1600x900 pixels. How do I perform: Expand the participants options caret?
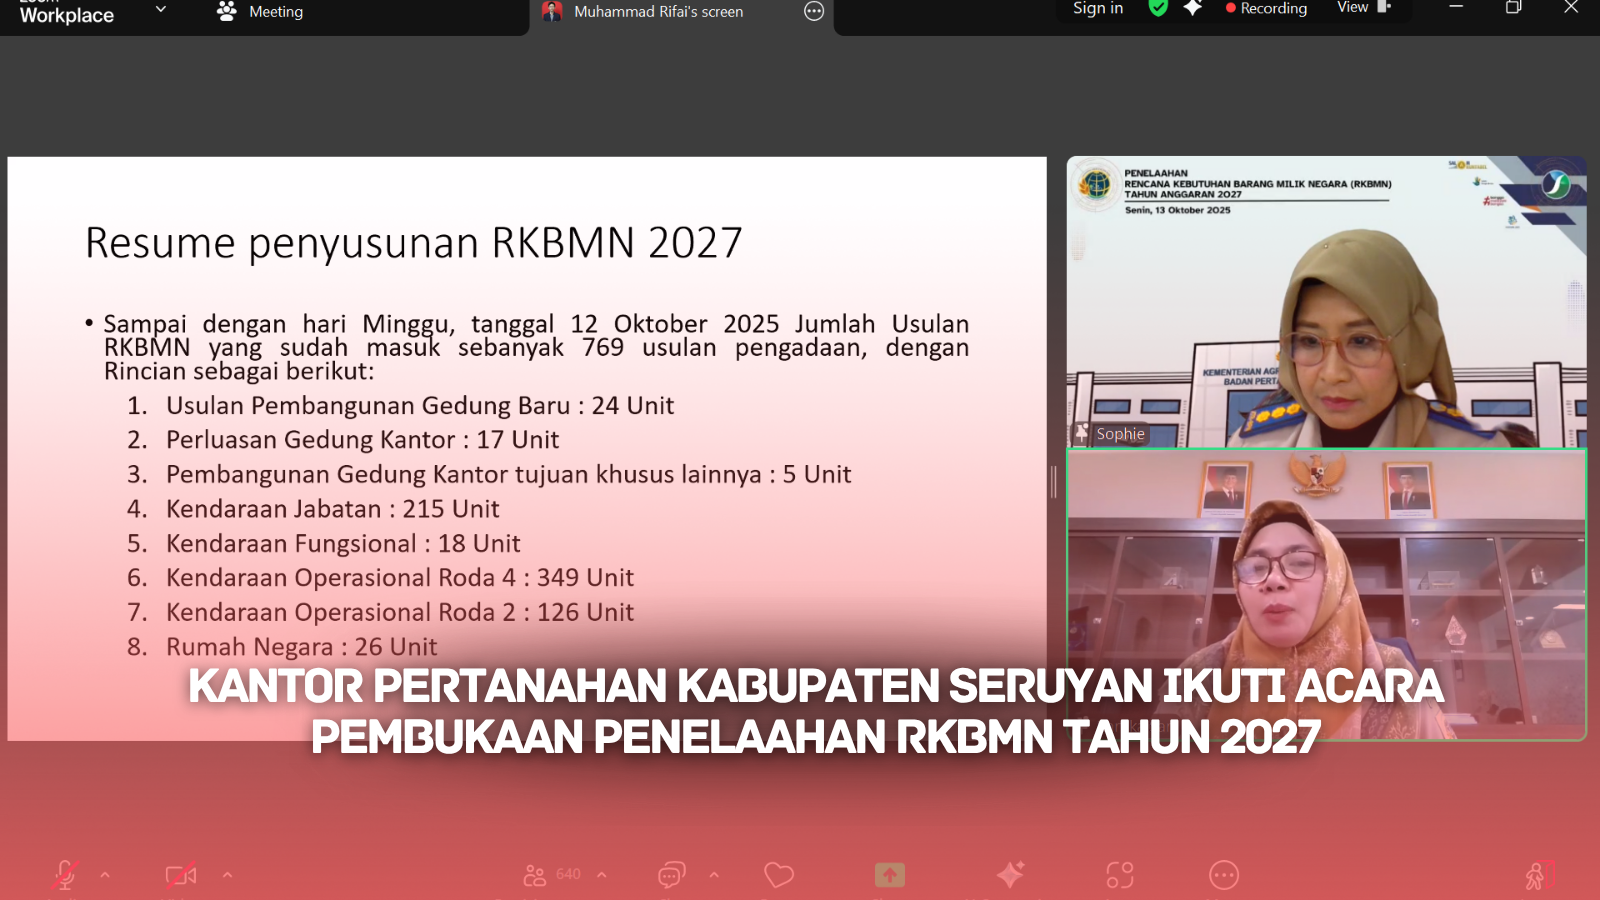tap(602, 875)
